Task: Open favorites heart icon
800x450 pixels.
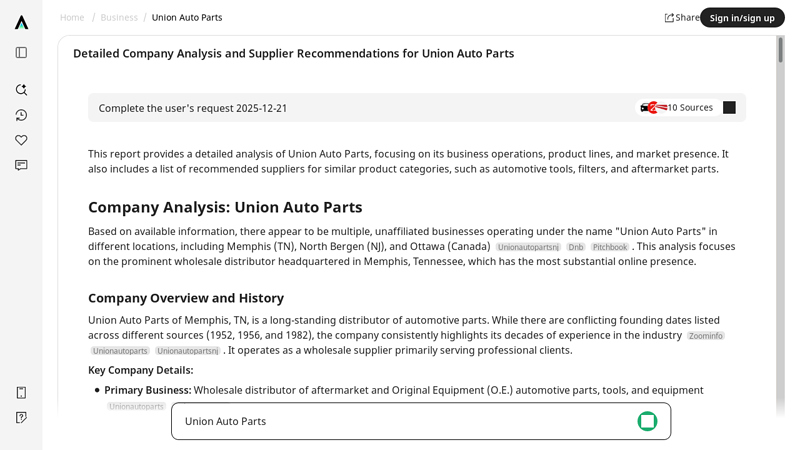Action: click(x=21, y=140)
